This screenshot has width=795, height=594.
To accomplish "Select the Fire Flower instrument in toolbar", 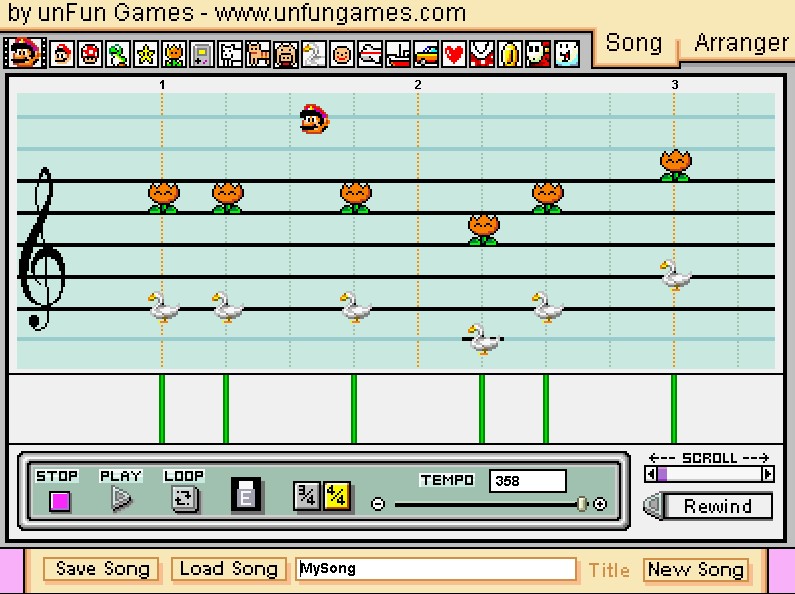I will [x=174, y=54].
